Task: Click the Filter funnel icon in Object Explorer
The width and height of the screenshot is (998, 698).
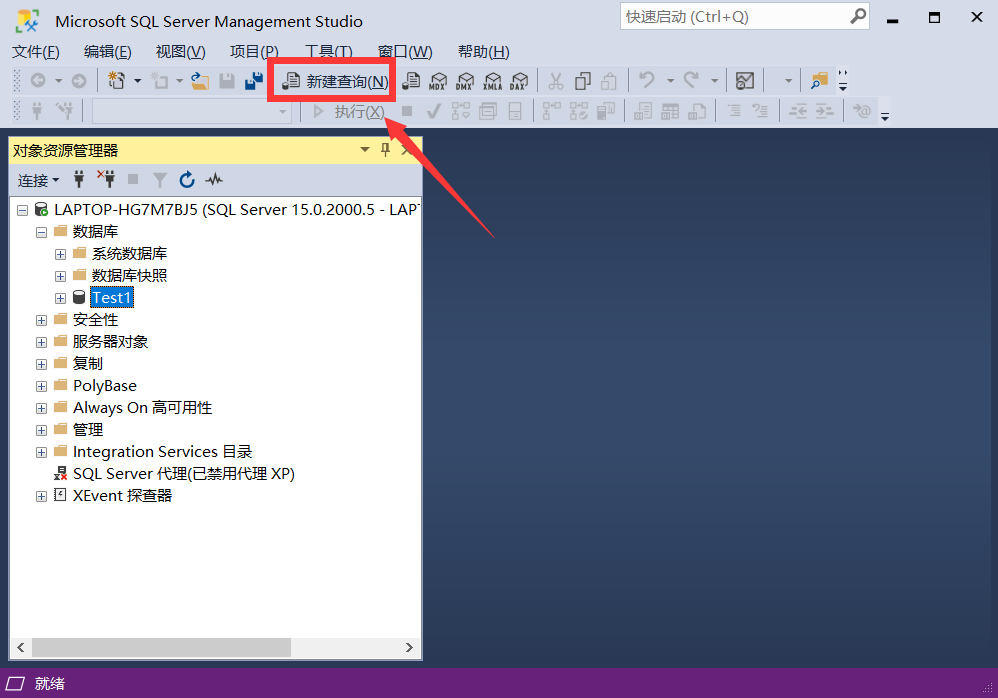Action: point(160,180)
